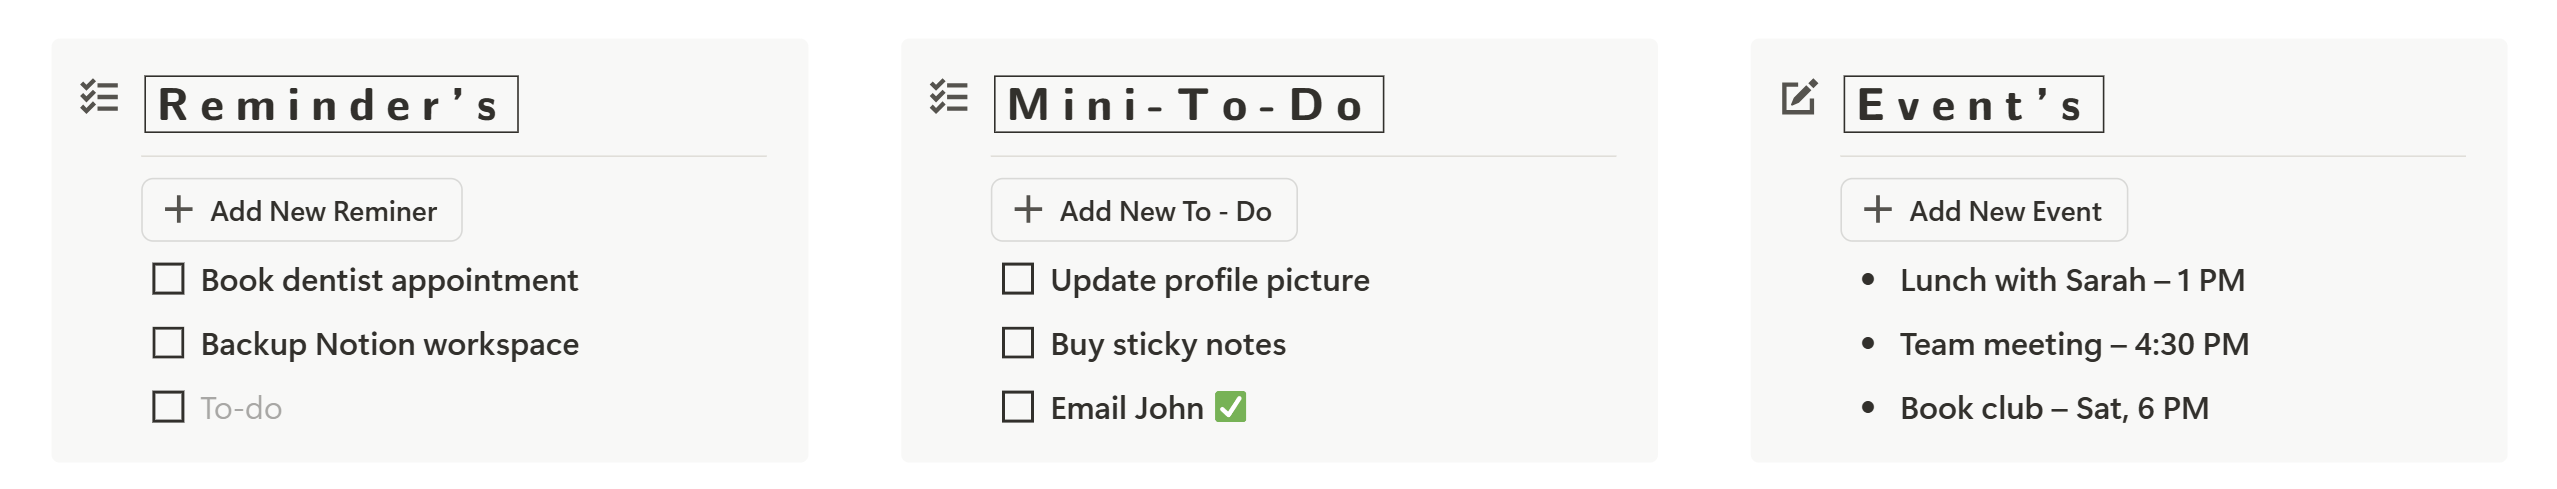The image size is (2557, 489).
Task: Mark Update profile picture as done
Action: [x=1018, y=279]
